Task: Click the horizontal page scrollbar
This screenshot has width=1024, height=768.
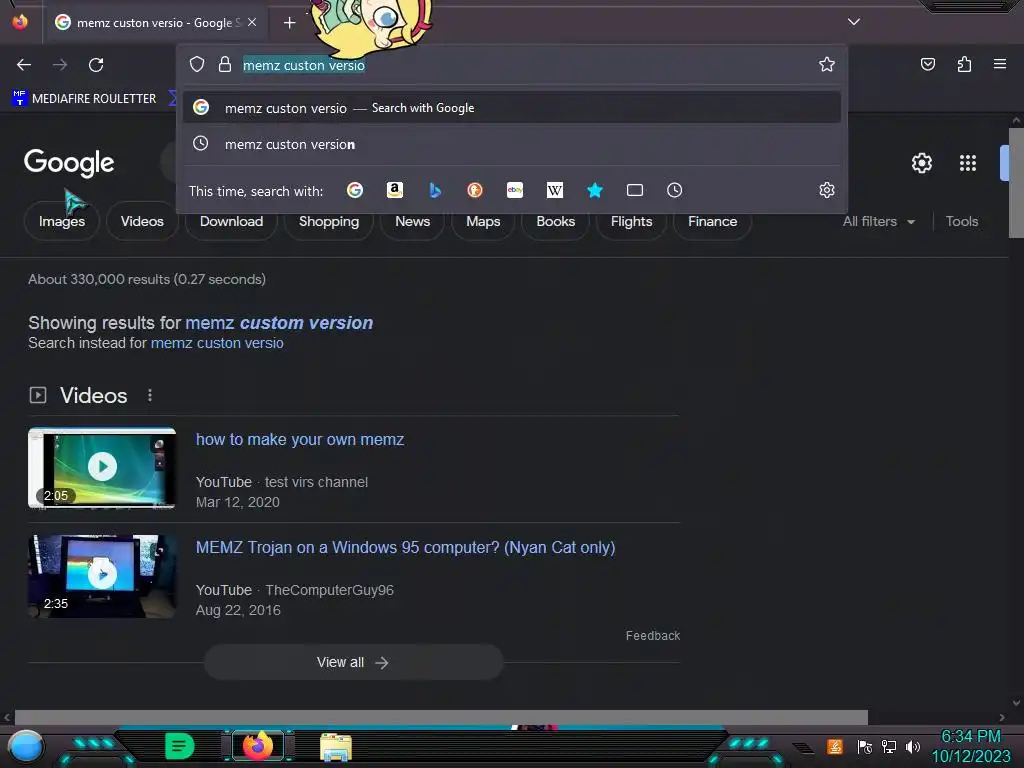Action: pyautogui.click(x=441, y=717)
